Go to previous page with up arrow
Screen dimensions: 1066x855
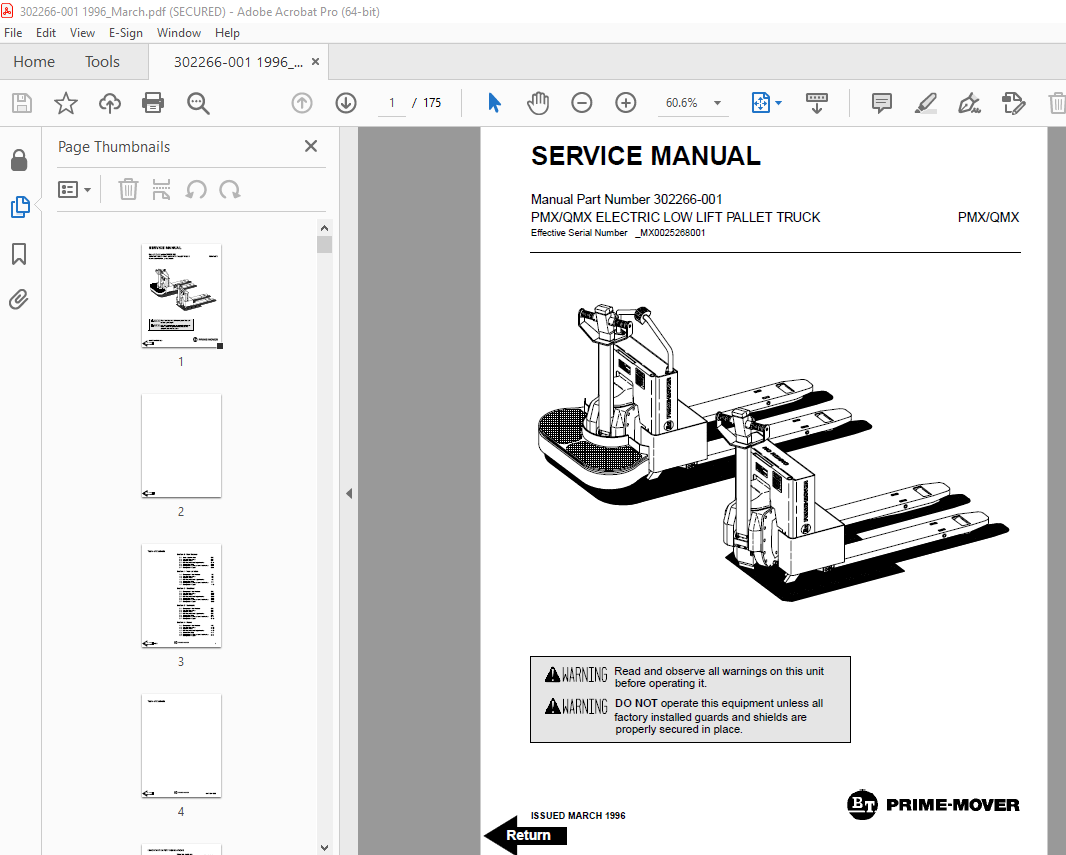pyautogui.click(x=302, y=103)
